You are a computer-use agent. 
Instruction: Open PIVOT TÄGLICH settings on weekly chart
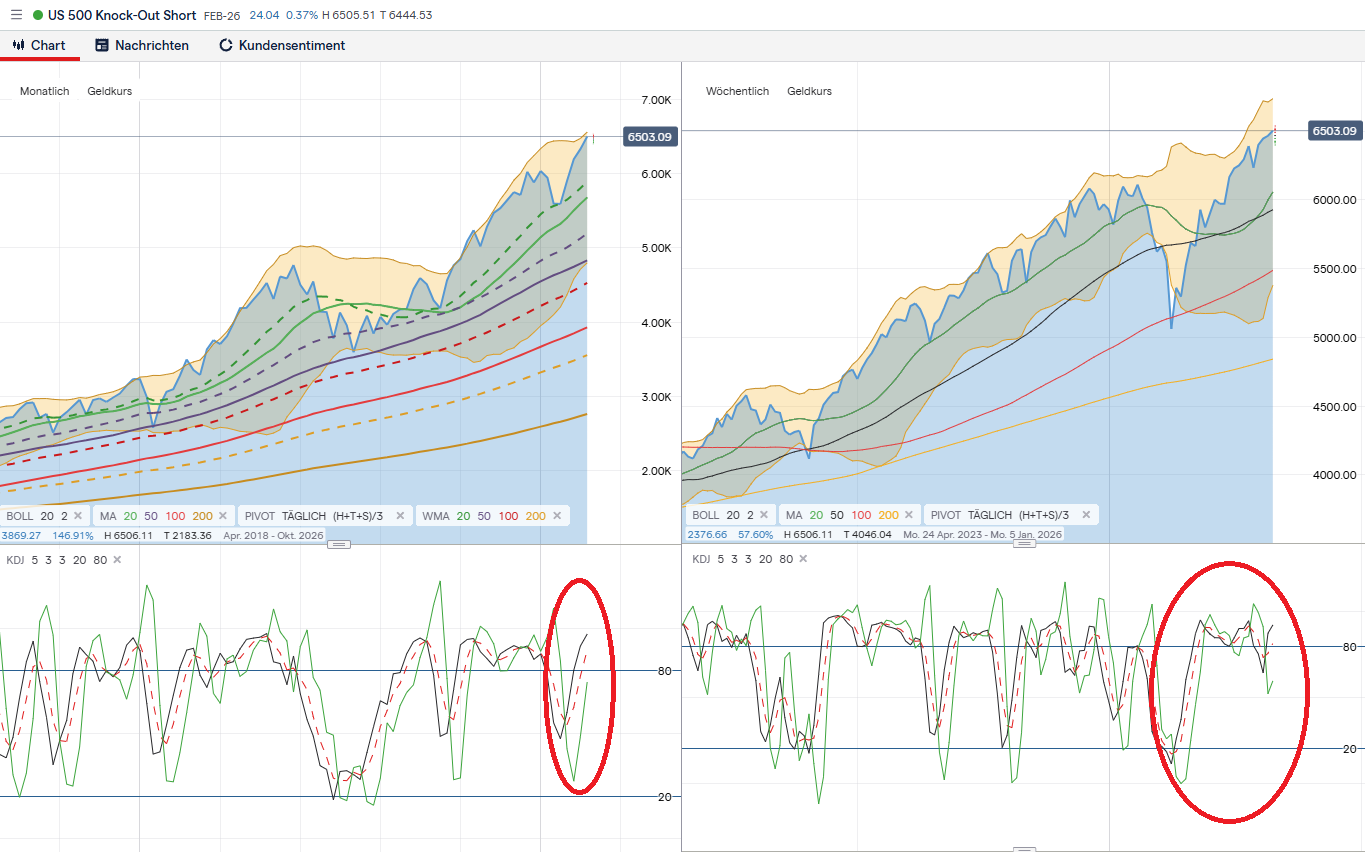pos(1000,515)
